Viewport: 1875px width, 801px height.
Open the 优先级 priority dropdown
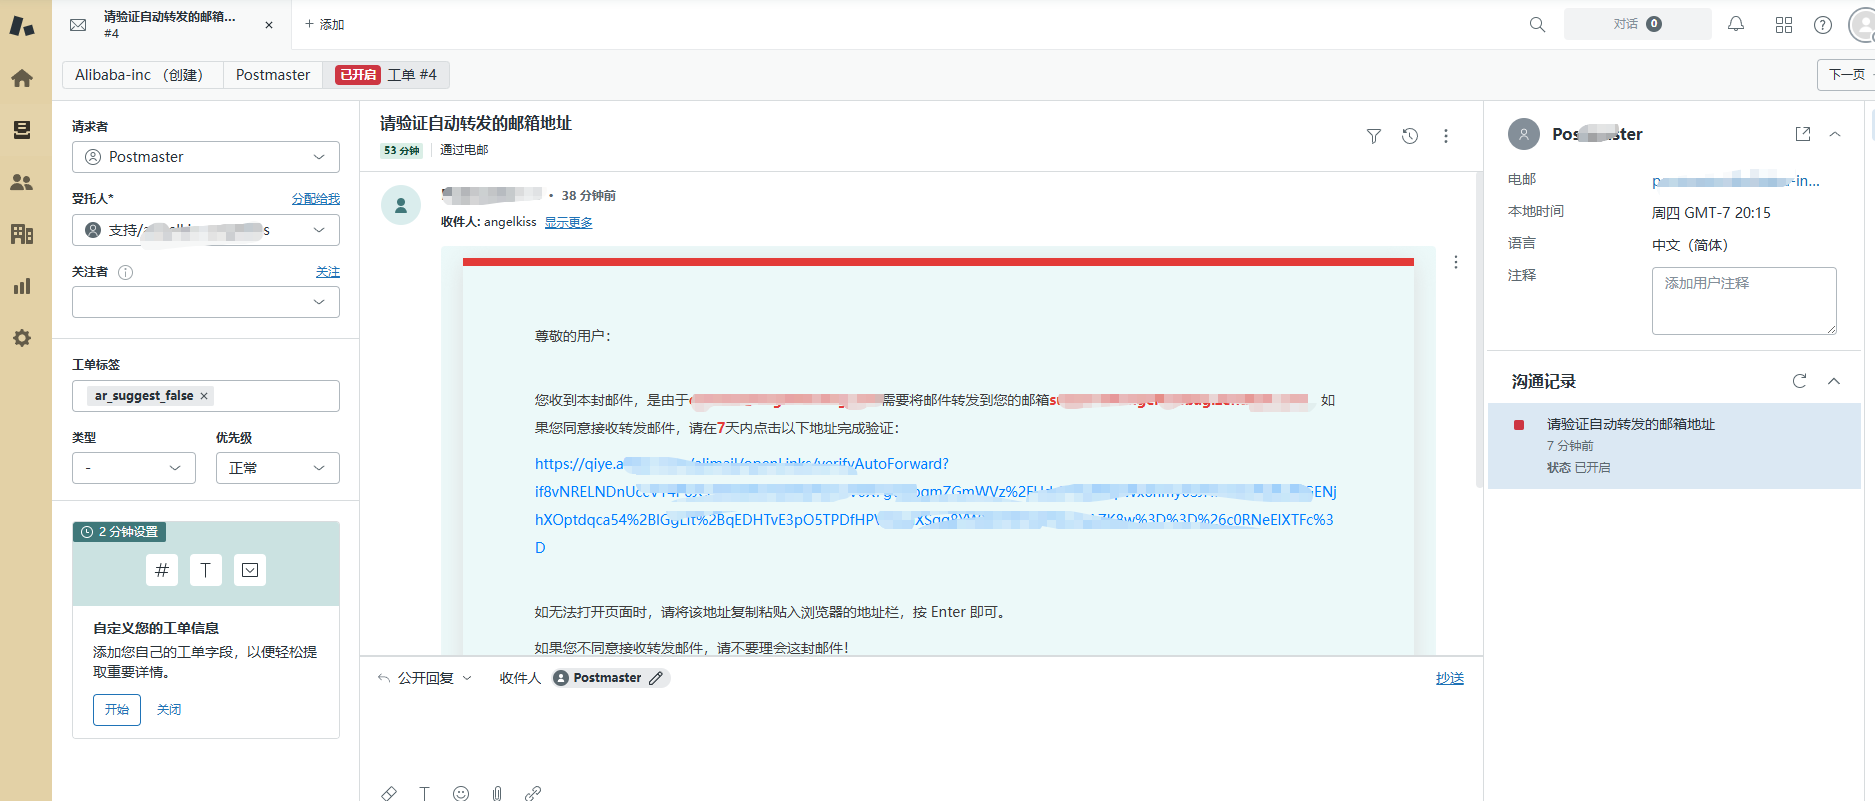(x=277, y=468)
